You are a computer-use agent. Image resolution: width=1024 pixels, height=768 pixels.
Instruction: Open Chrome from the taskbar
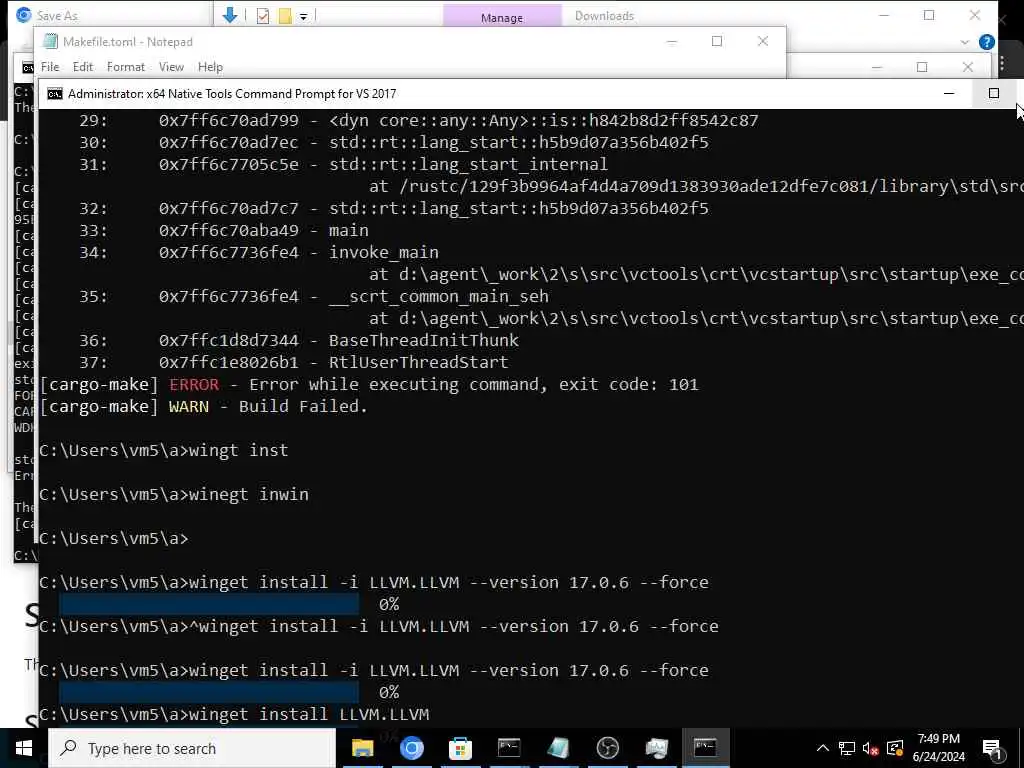(x=411, y=748)
